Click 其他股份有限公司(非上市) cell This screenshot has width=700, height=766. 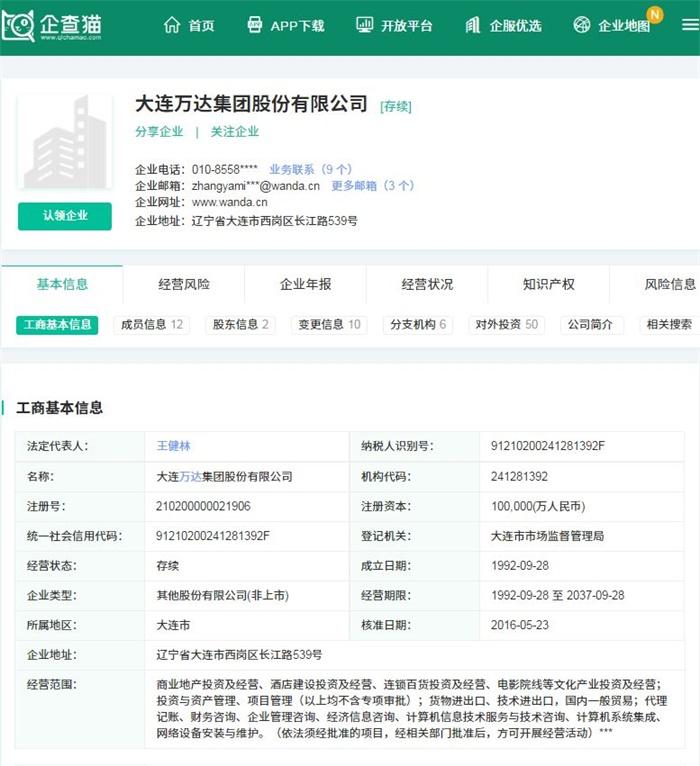pos(222,596)
